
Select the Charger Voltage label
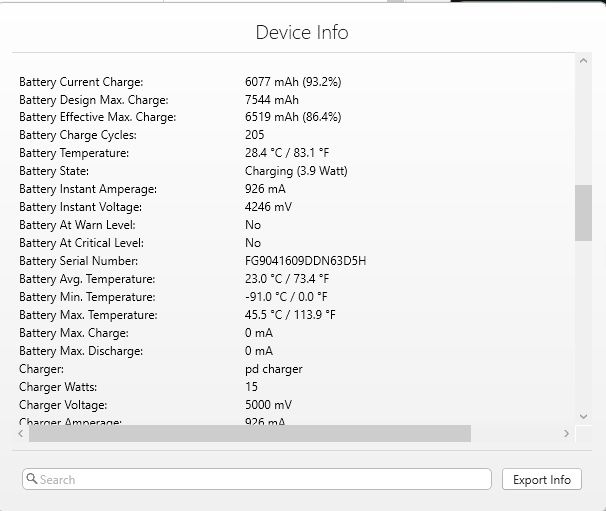tap(63, 405)
